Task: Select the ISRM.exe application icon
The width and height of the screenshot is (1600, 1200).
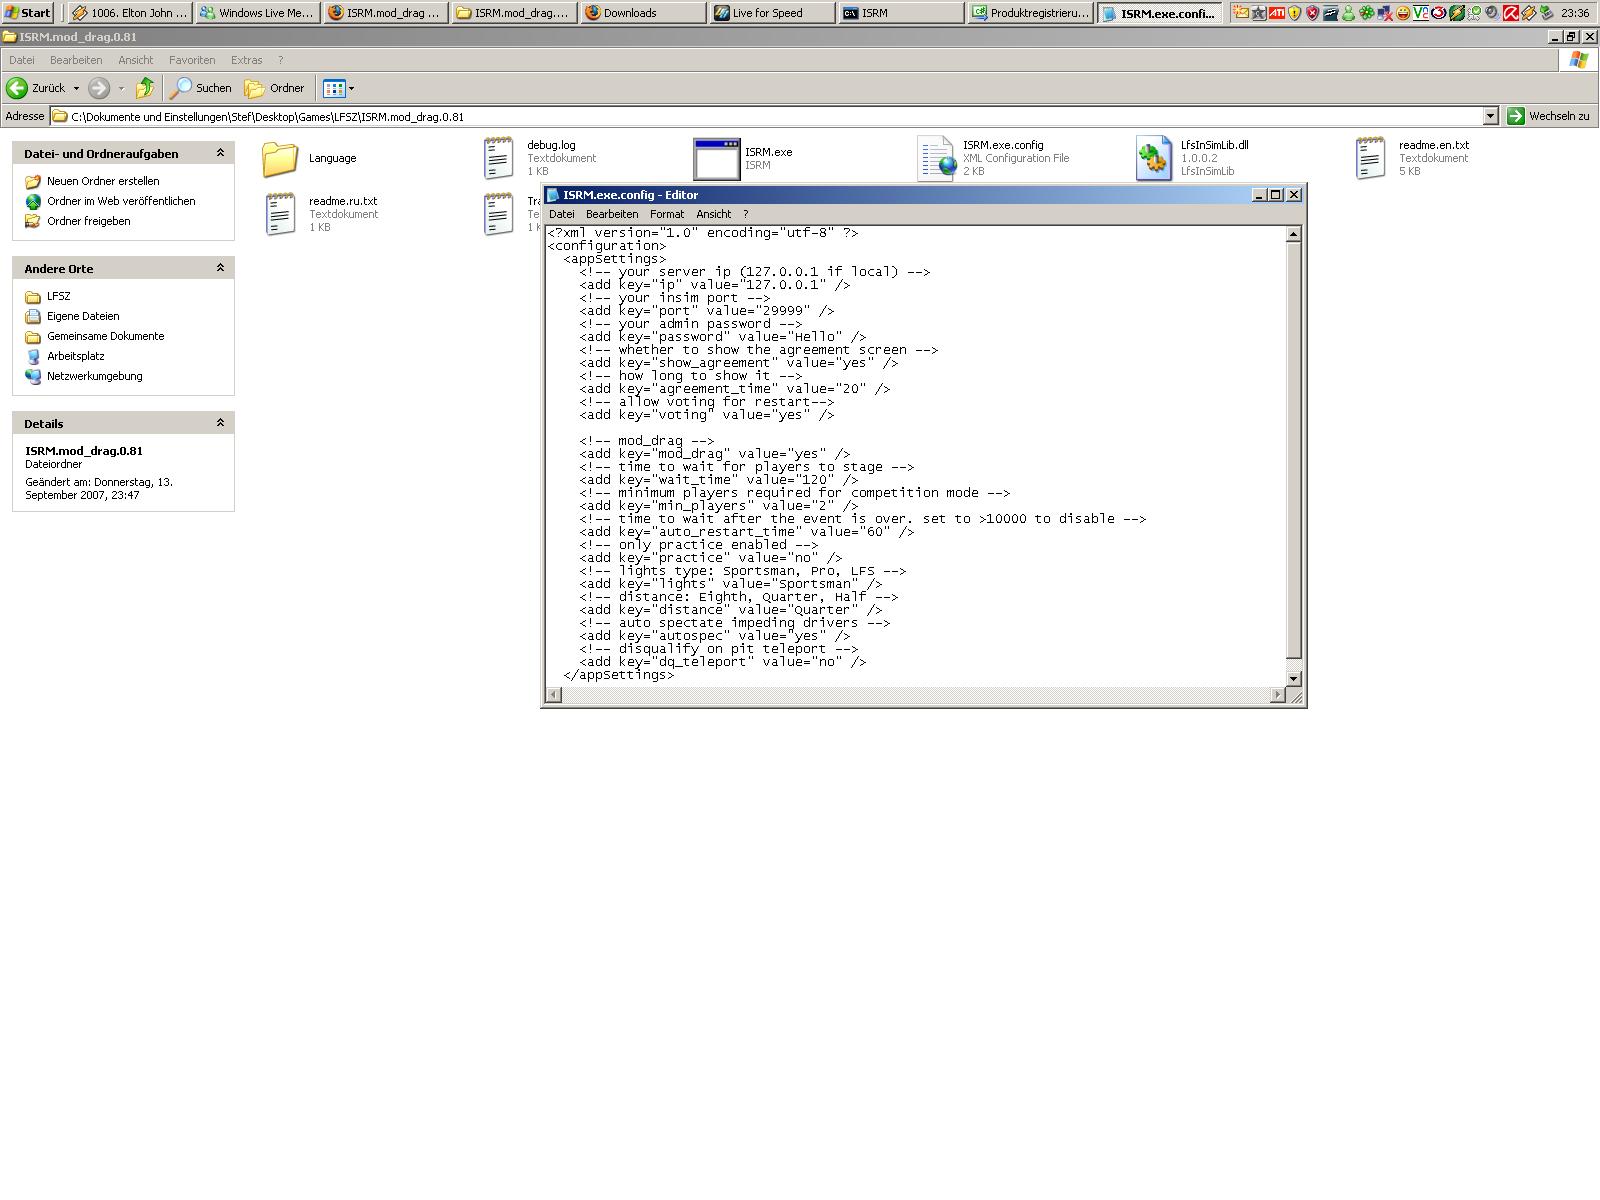Action: 717,158
